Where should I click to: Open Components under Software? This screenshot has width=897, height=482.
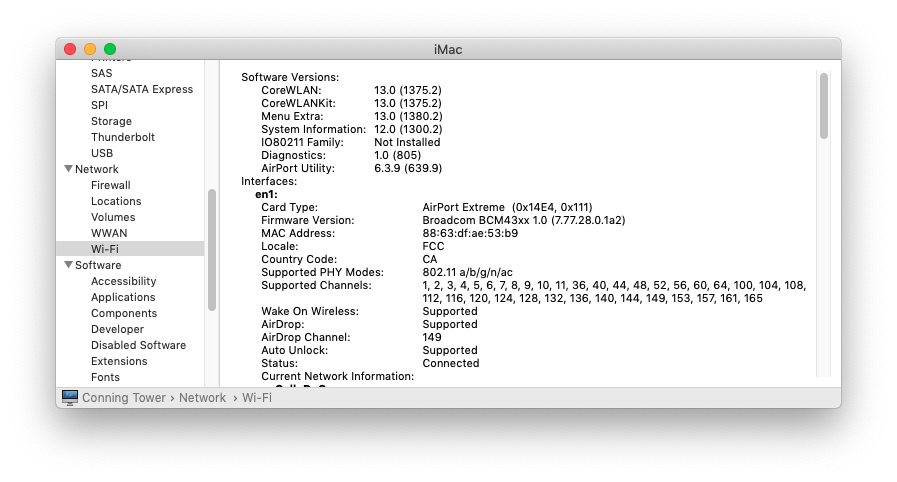124,313
